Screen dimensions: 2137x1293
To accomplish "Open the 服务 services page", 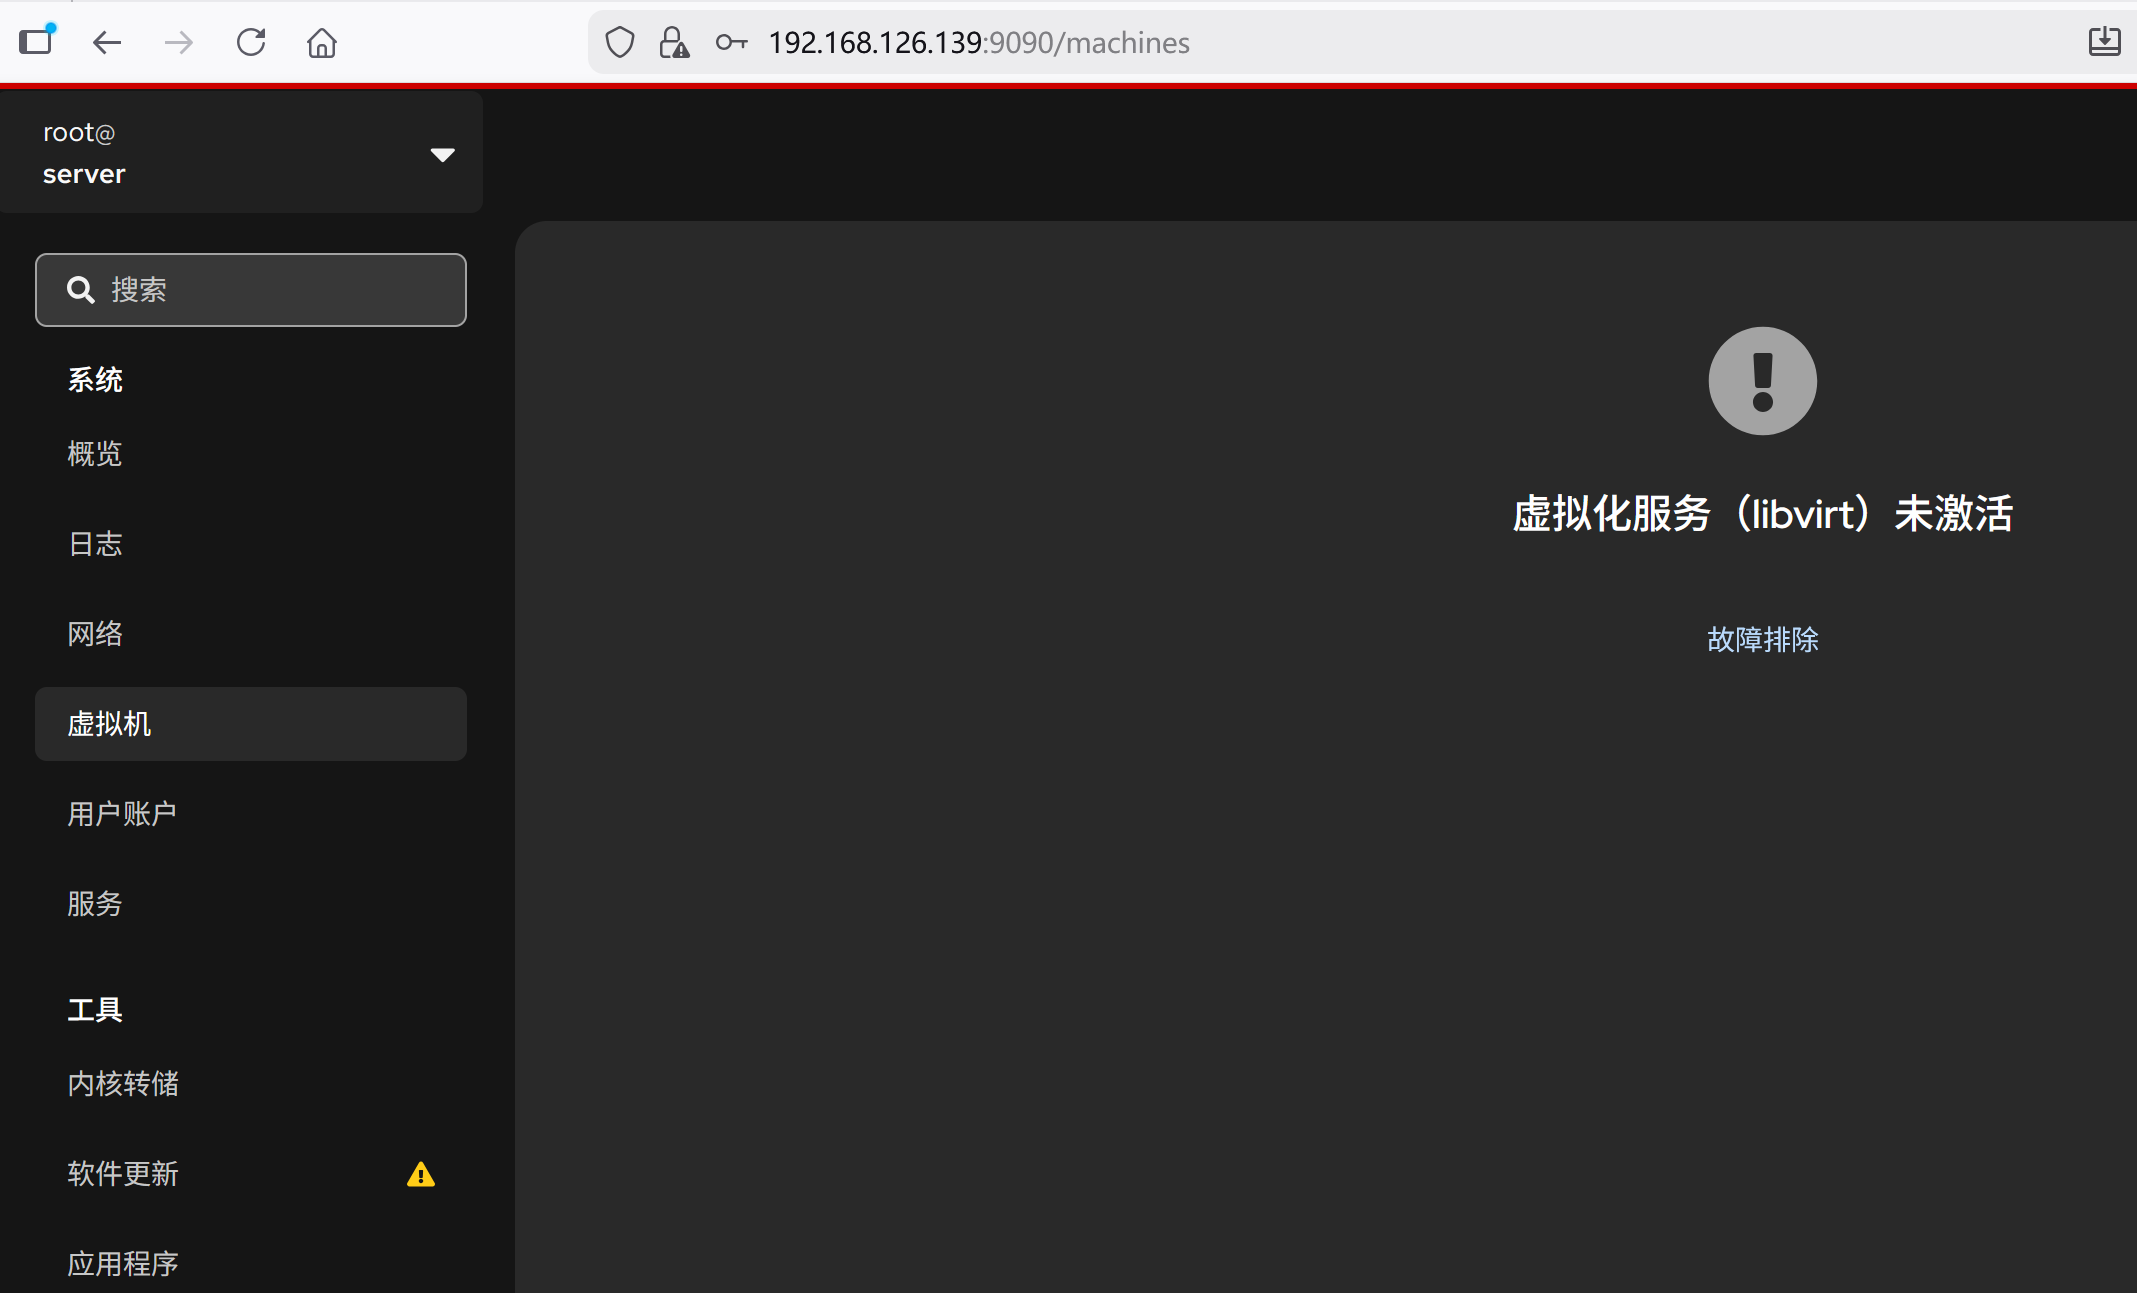I will tap(95, 904).
